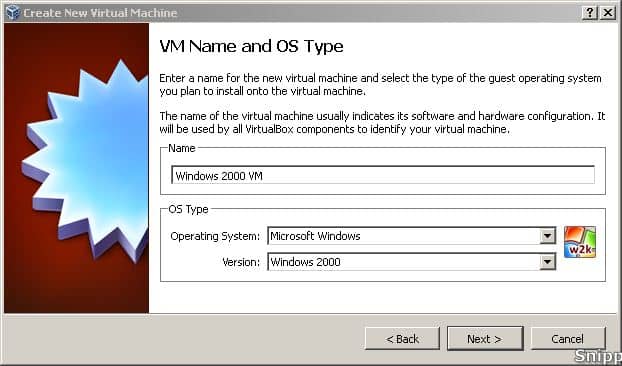Focus the Name field containing Windows 2000 VM

click(383, 175)
